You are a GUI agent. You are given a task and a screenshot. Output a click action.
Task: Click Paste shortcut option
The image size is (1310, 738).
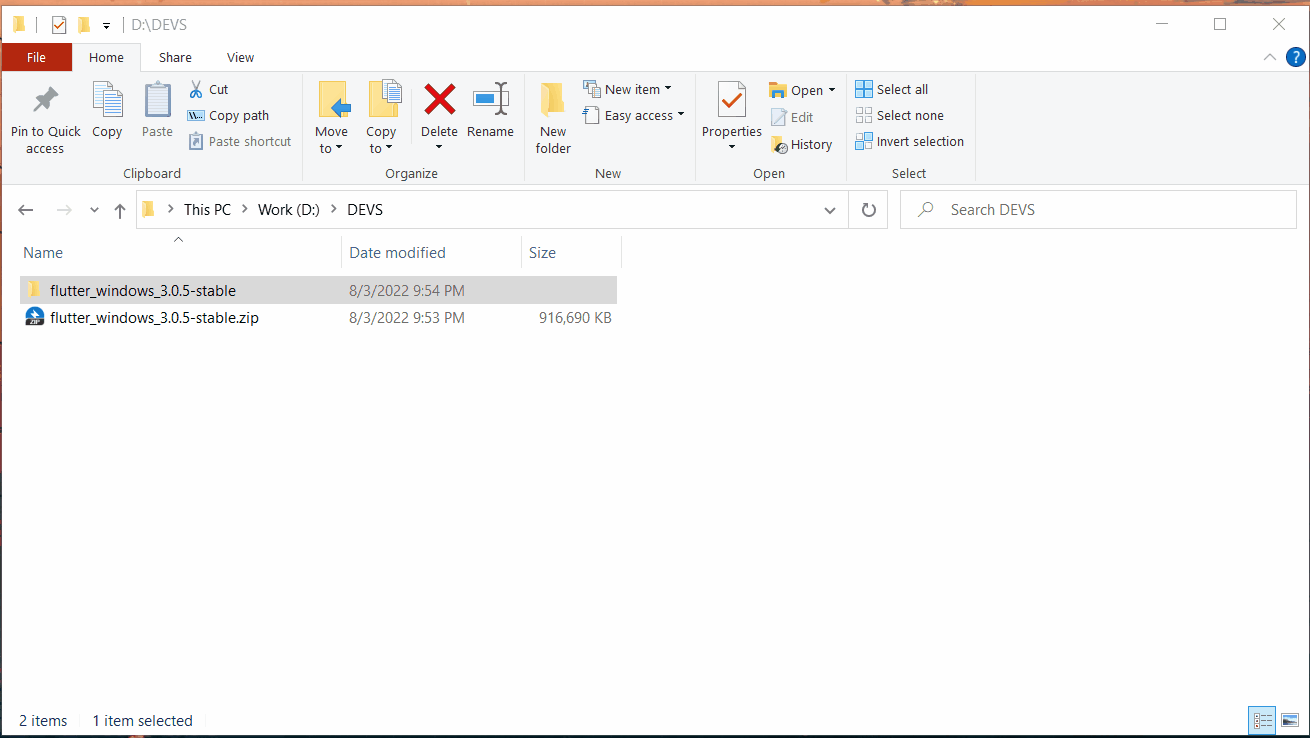240,141
